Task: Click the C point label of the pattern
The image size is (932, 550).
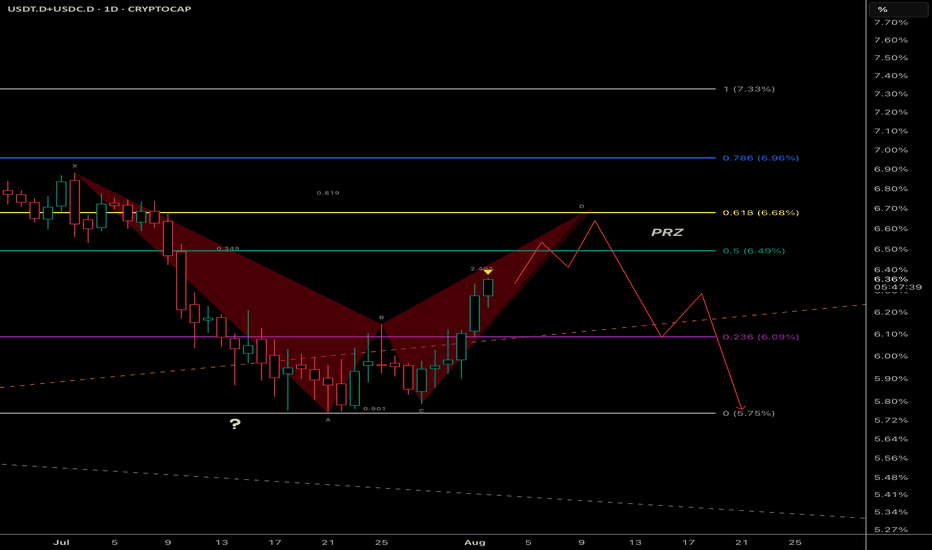Action: 421,411
